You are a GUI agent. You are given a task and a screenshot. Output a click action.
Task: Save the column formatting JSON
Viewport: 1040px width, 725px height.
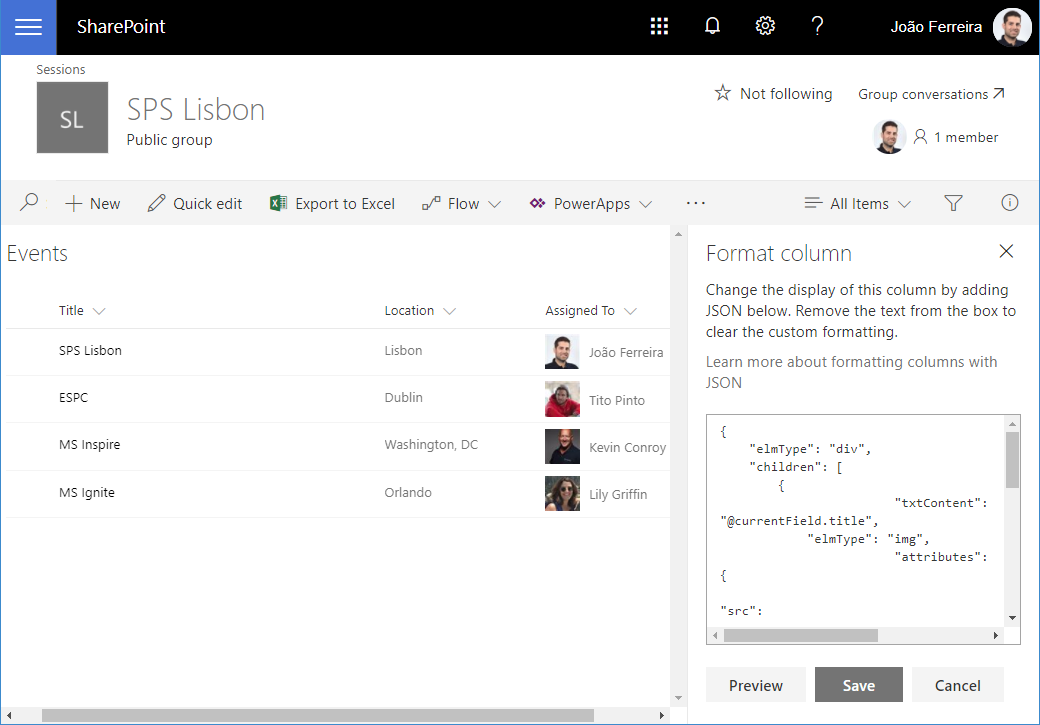858,684
